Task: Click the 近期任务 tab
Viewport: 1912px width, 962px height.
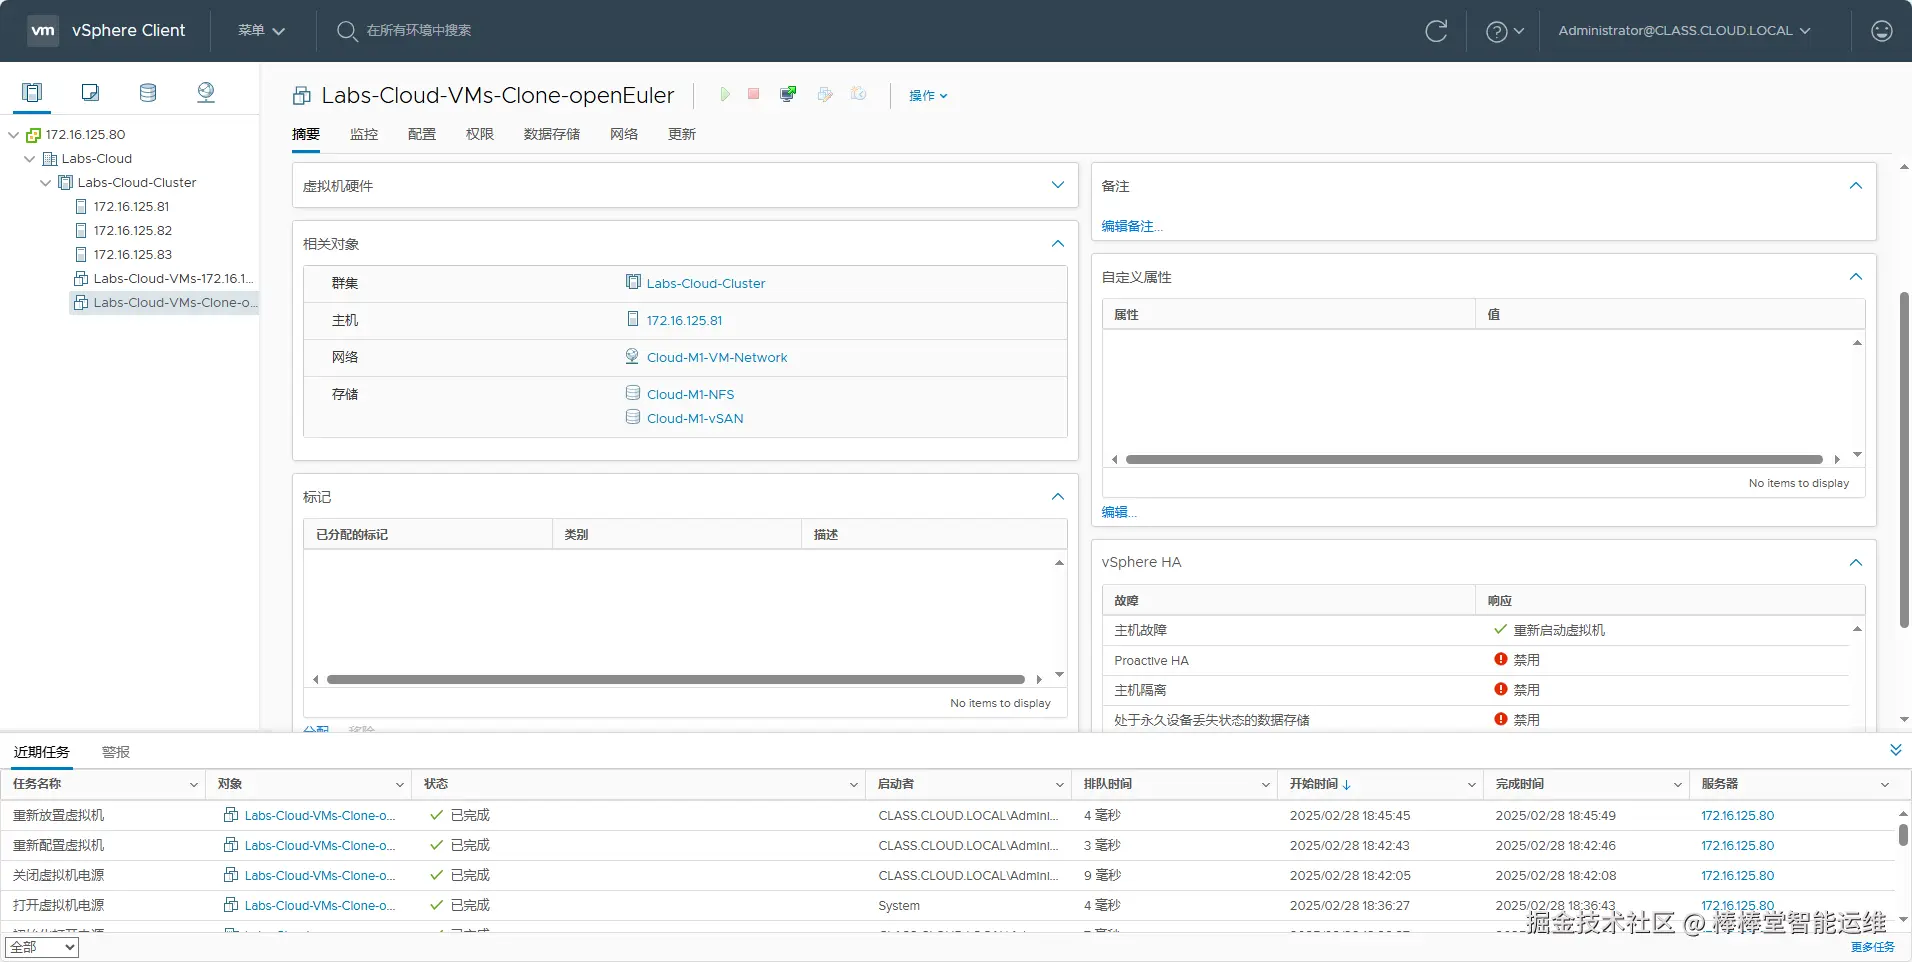Action: [42, 752]
